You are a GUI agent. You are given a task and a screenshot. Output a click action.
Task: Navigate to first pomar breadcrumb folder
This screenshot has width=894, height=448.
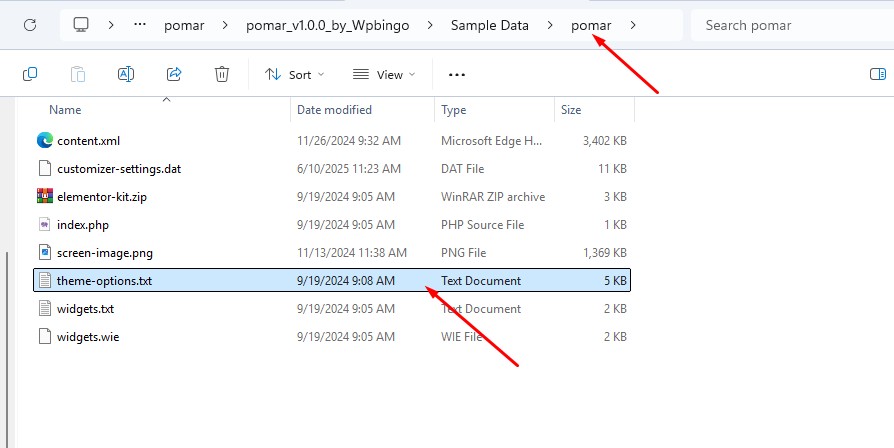184,26
